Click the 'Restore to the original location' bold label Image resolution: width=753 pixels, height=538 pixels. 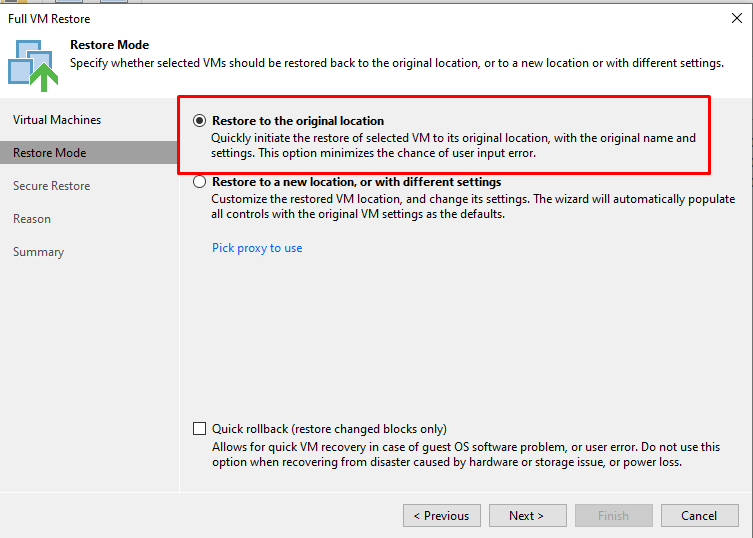point(298,121)
